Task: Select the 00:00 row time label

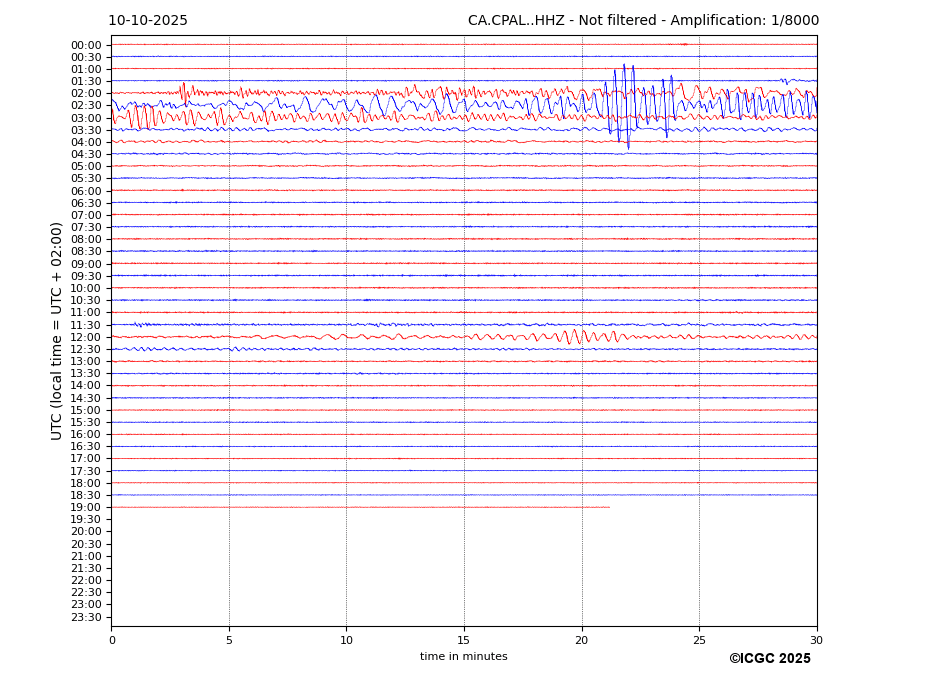Action: [x=86, y=45]
